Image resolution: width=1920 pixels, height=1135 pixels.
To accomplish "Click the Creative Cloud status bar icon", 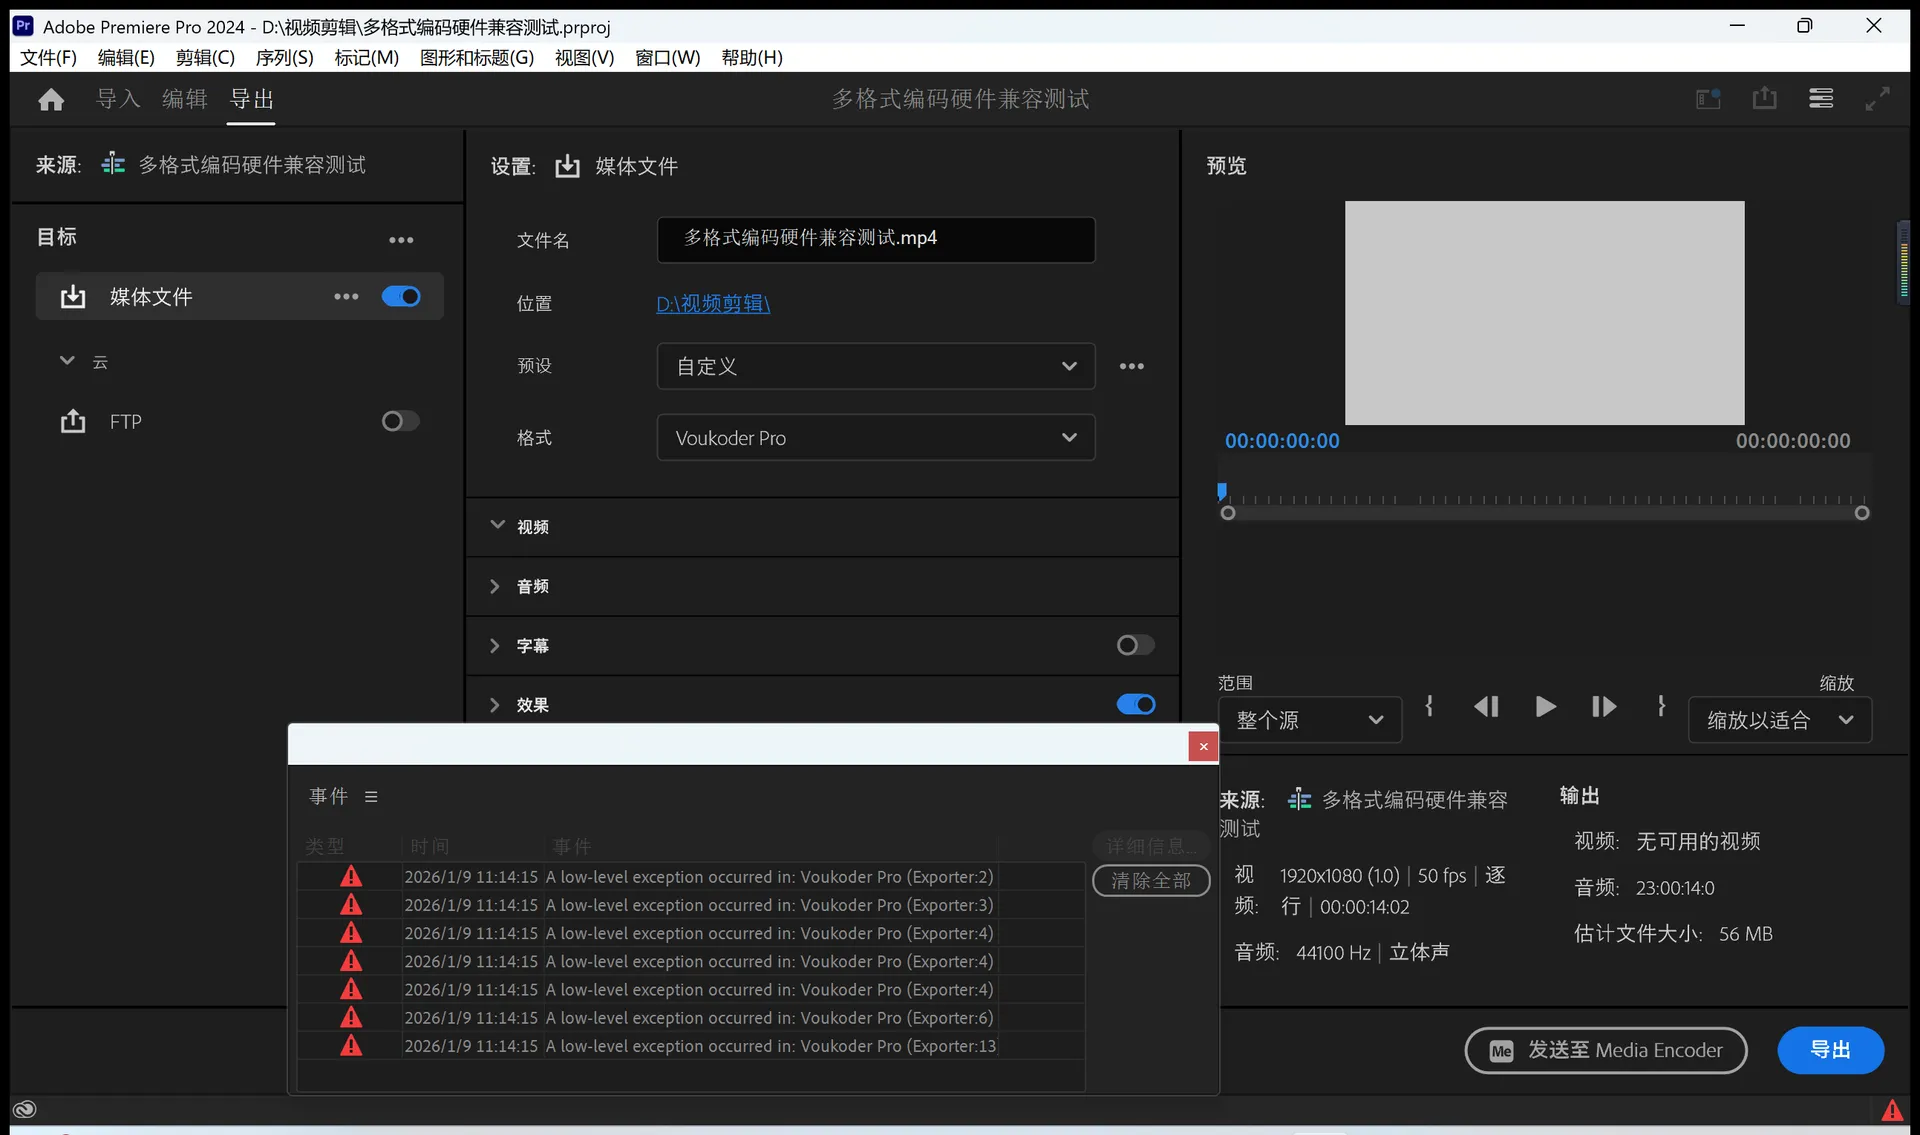I will coord(24,1109).
